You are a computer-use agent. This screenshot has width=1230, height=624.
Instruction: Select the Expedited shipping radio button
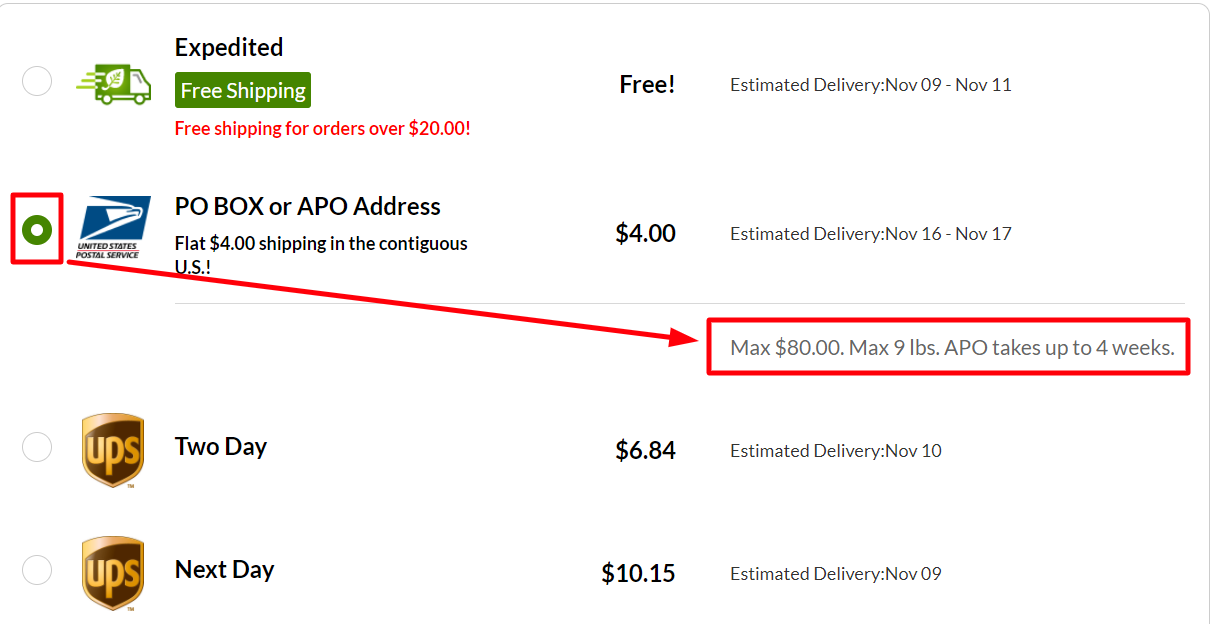pos(37,81)
